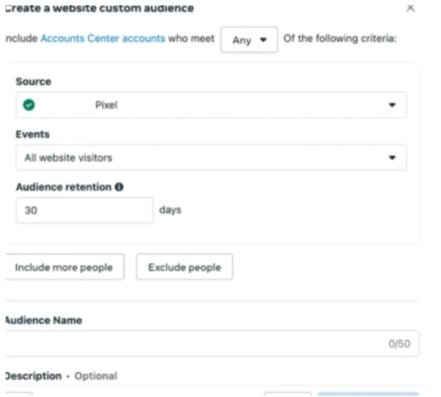This screenshot has height=397, width=441.
Task: Click the Include more people button
Action: pos(64,267)
